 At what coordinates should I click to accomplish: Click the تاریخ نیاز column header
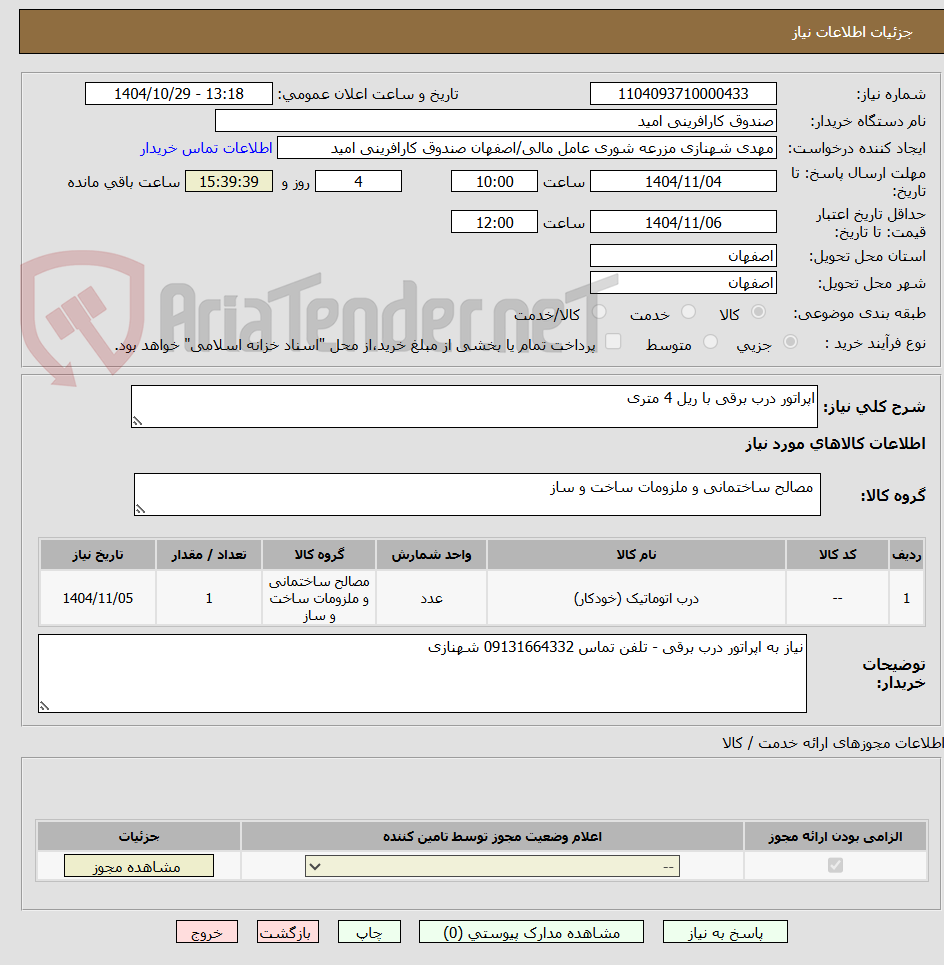tap(98, 555)
